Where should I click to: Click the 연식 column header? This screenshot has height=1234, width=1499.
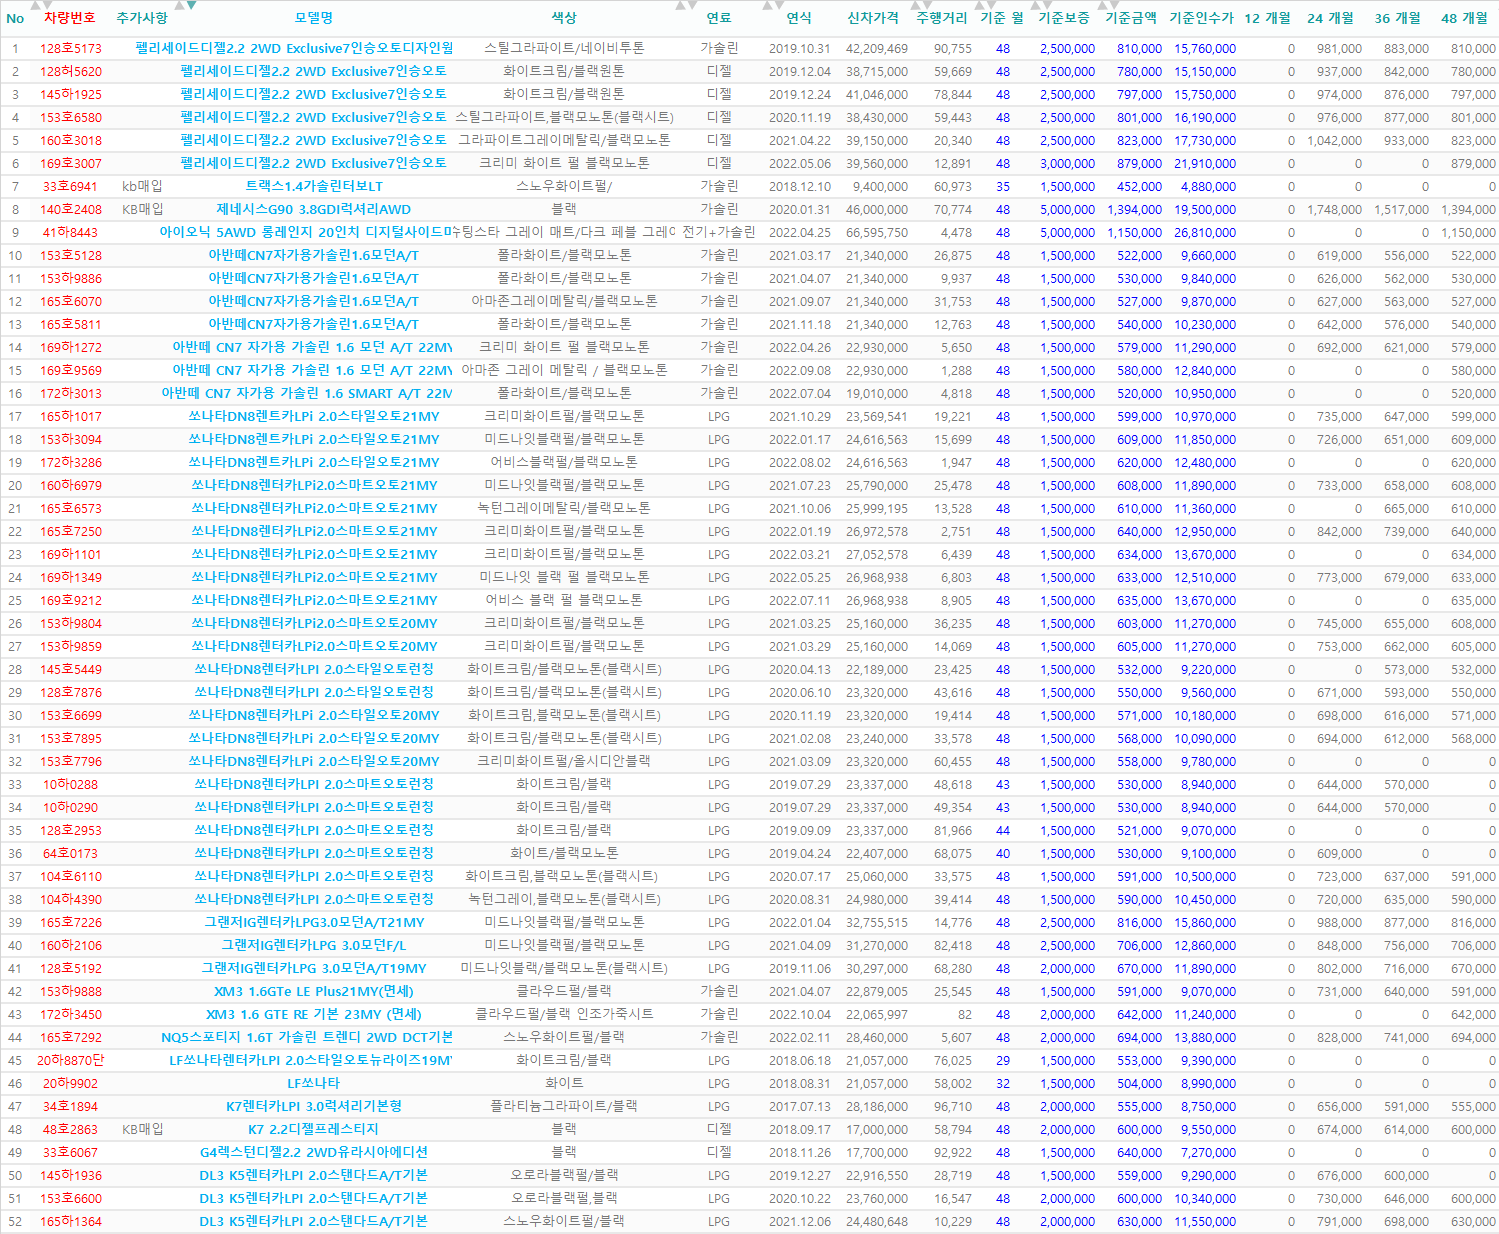tap(799, 18)
